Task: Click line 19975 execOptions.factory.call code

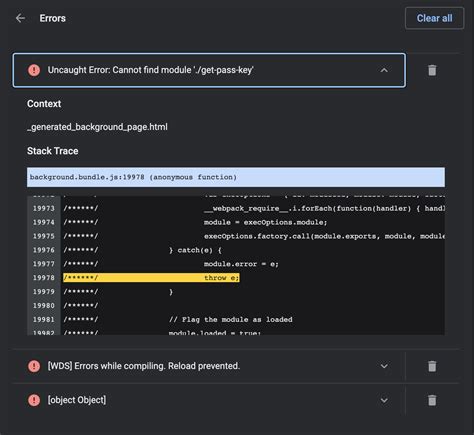Action: click(x=324, y=236)
